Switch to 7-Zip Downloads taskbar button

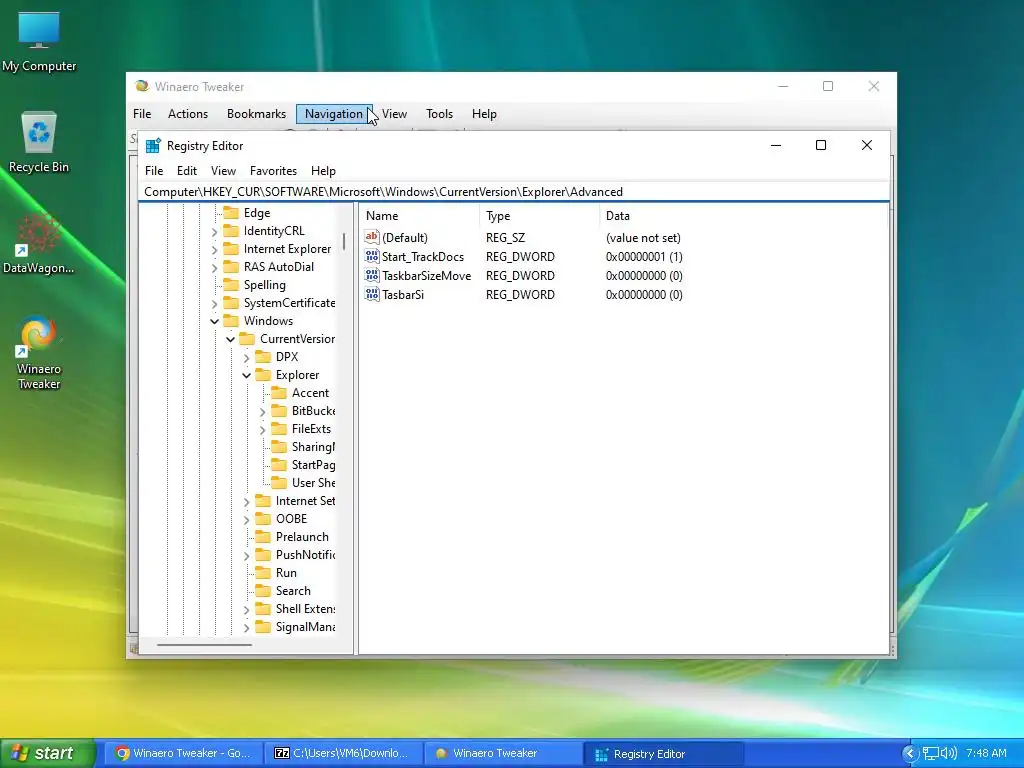tap(344, 753)
